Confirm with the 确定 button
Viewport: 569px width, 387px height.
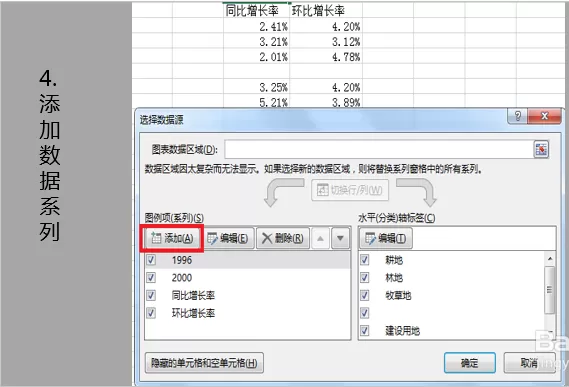(470, 363)
